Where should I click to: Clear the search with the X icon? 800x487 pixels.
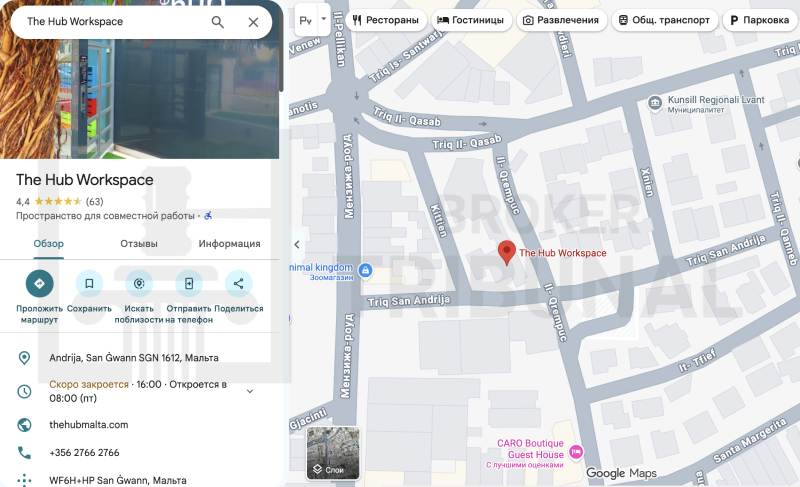click(x=253, y=22)
